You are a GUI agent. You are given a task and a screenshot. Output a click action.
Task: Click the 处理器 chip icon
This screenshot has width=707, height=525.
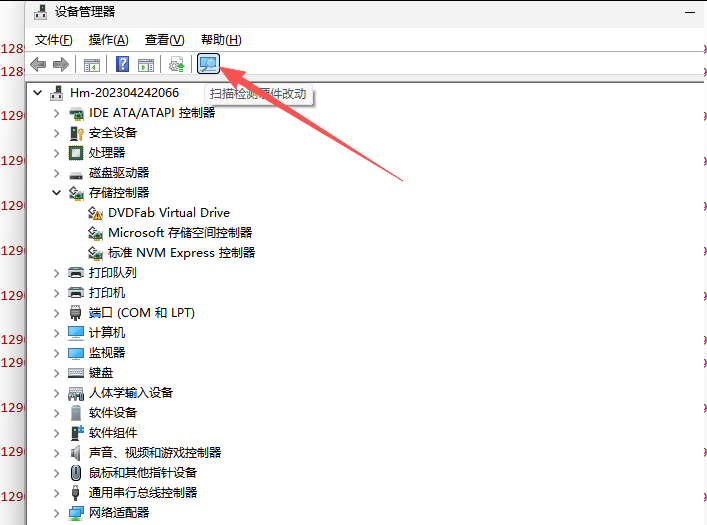coord(76,153)
